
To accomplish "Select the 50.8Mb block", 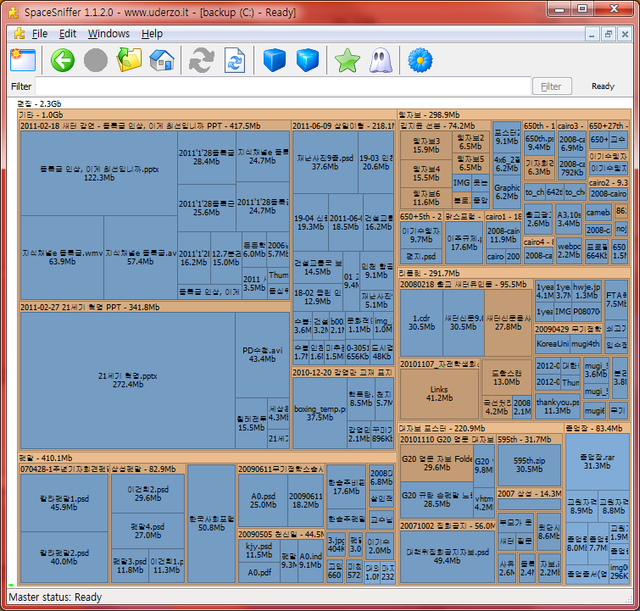I will pyautogui.click(x=211, y=523).
